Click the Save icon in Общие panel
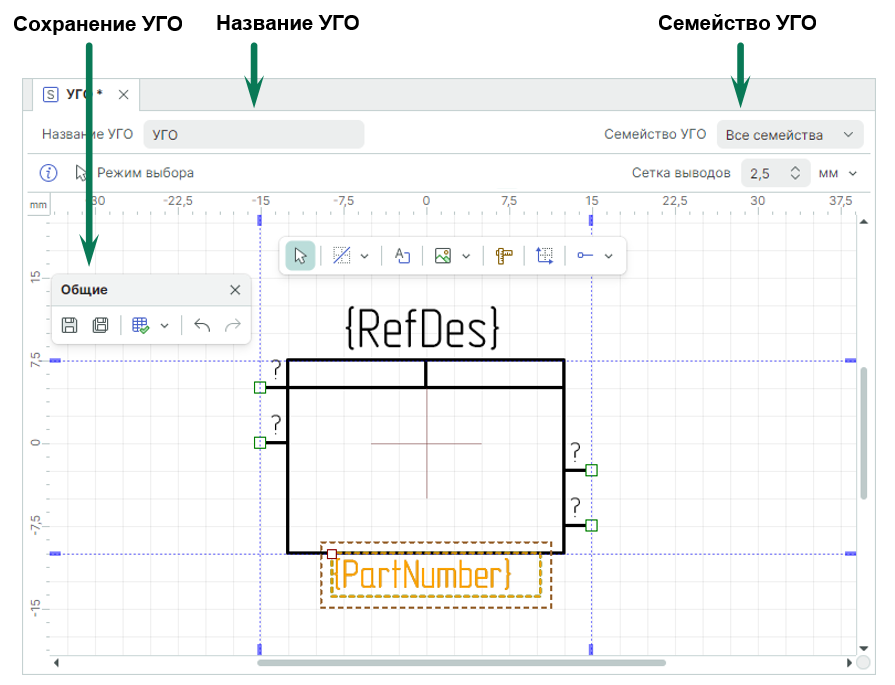 click(70, 325)
